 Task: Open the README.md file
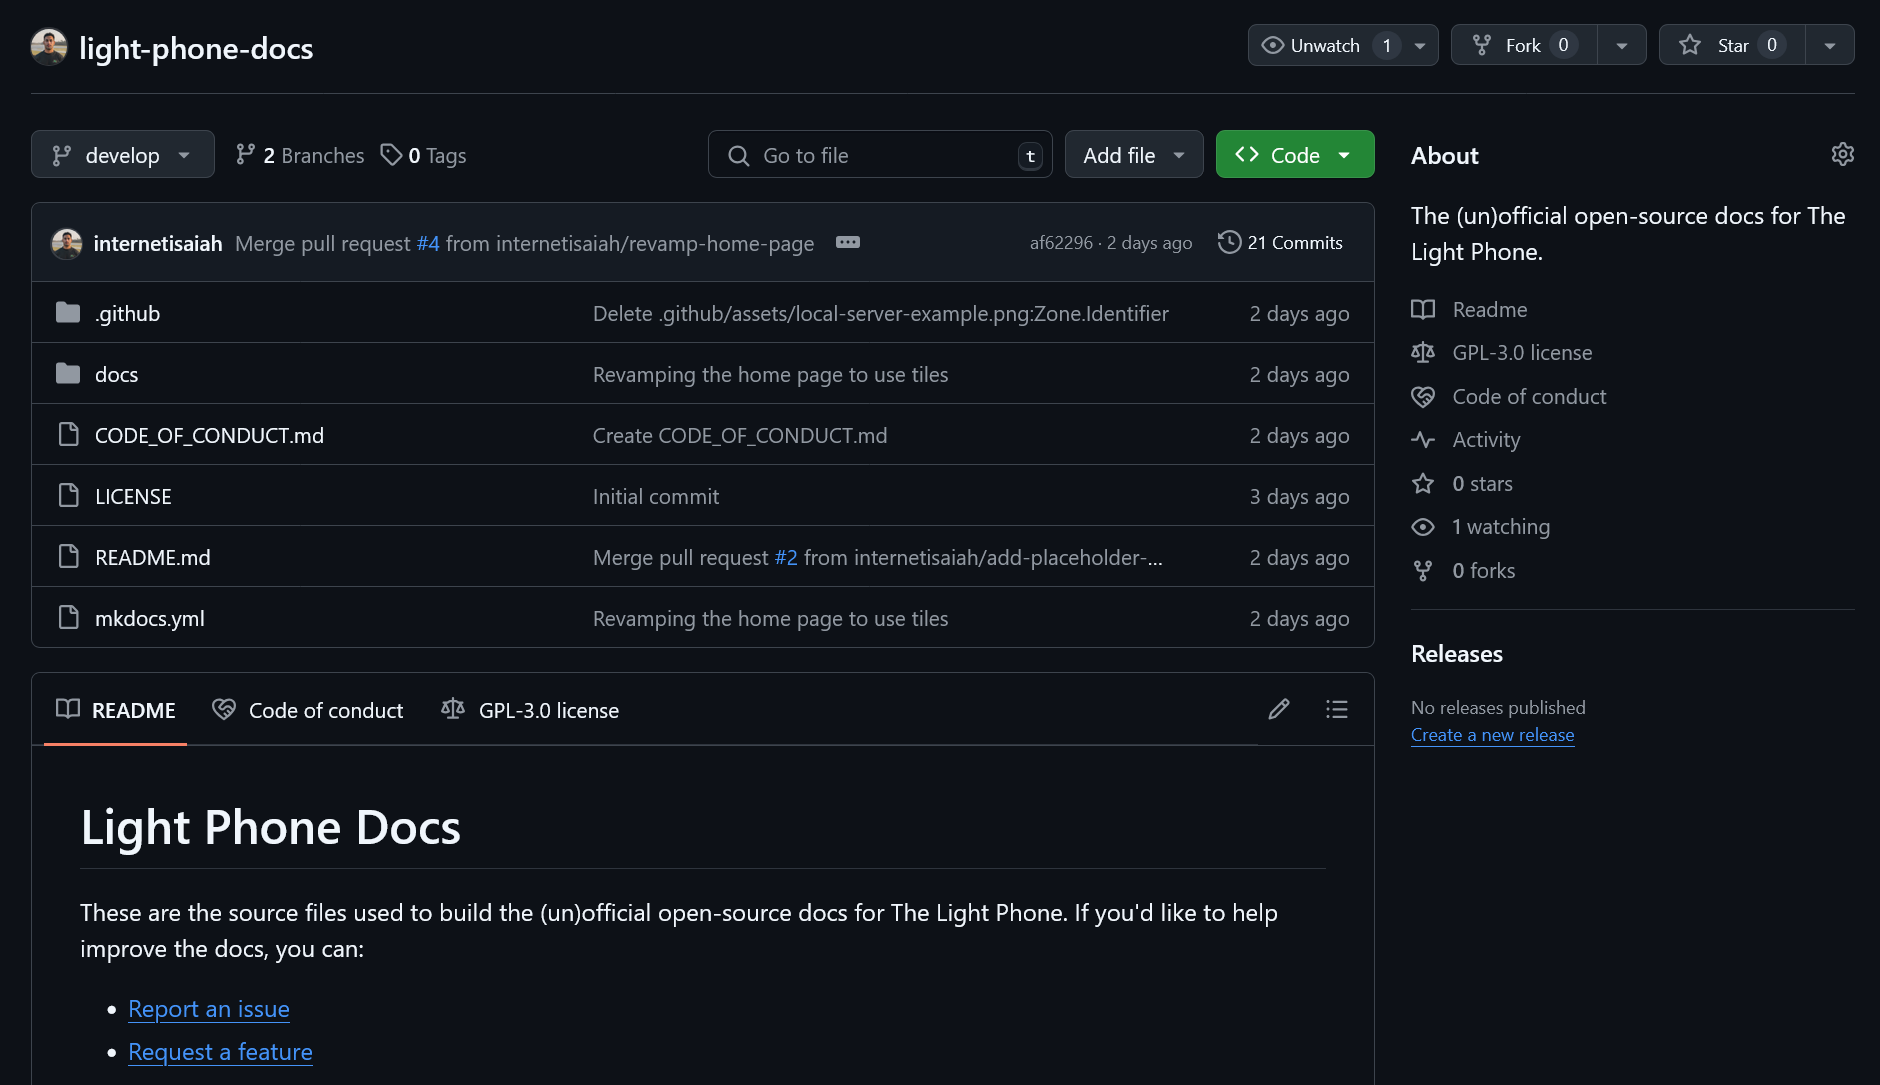pos(152,557)
